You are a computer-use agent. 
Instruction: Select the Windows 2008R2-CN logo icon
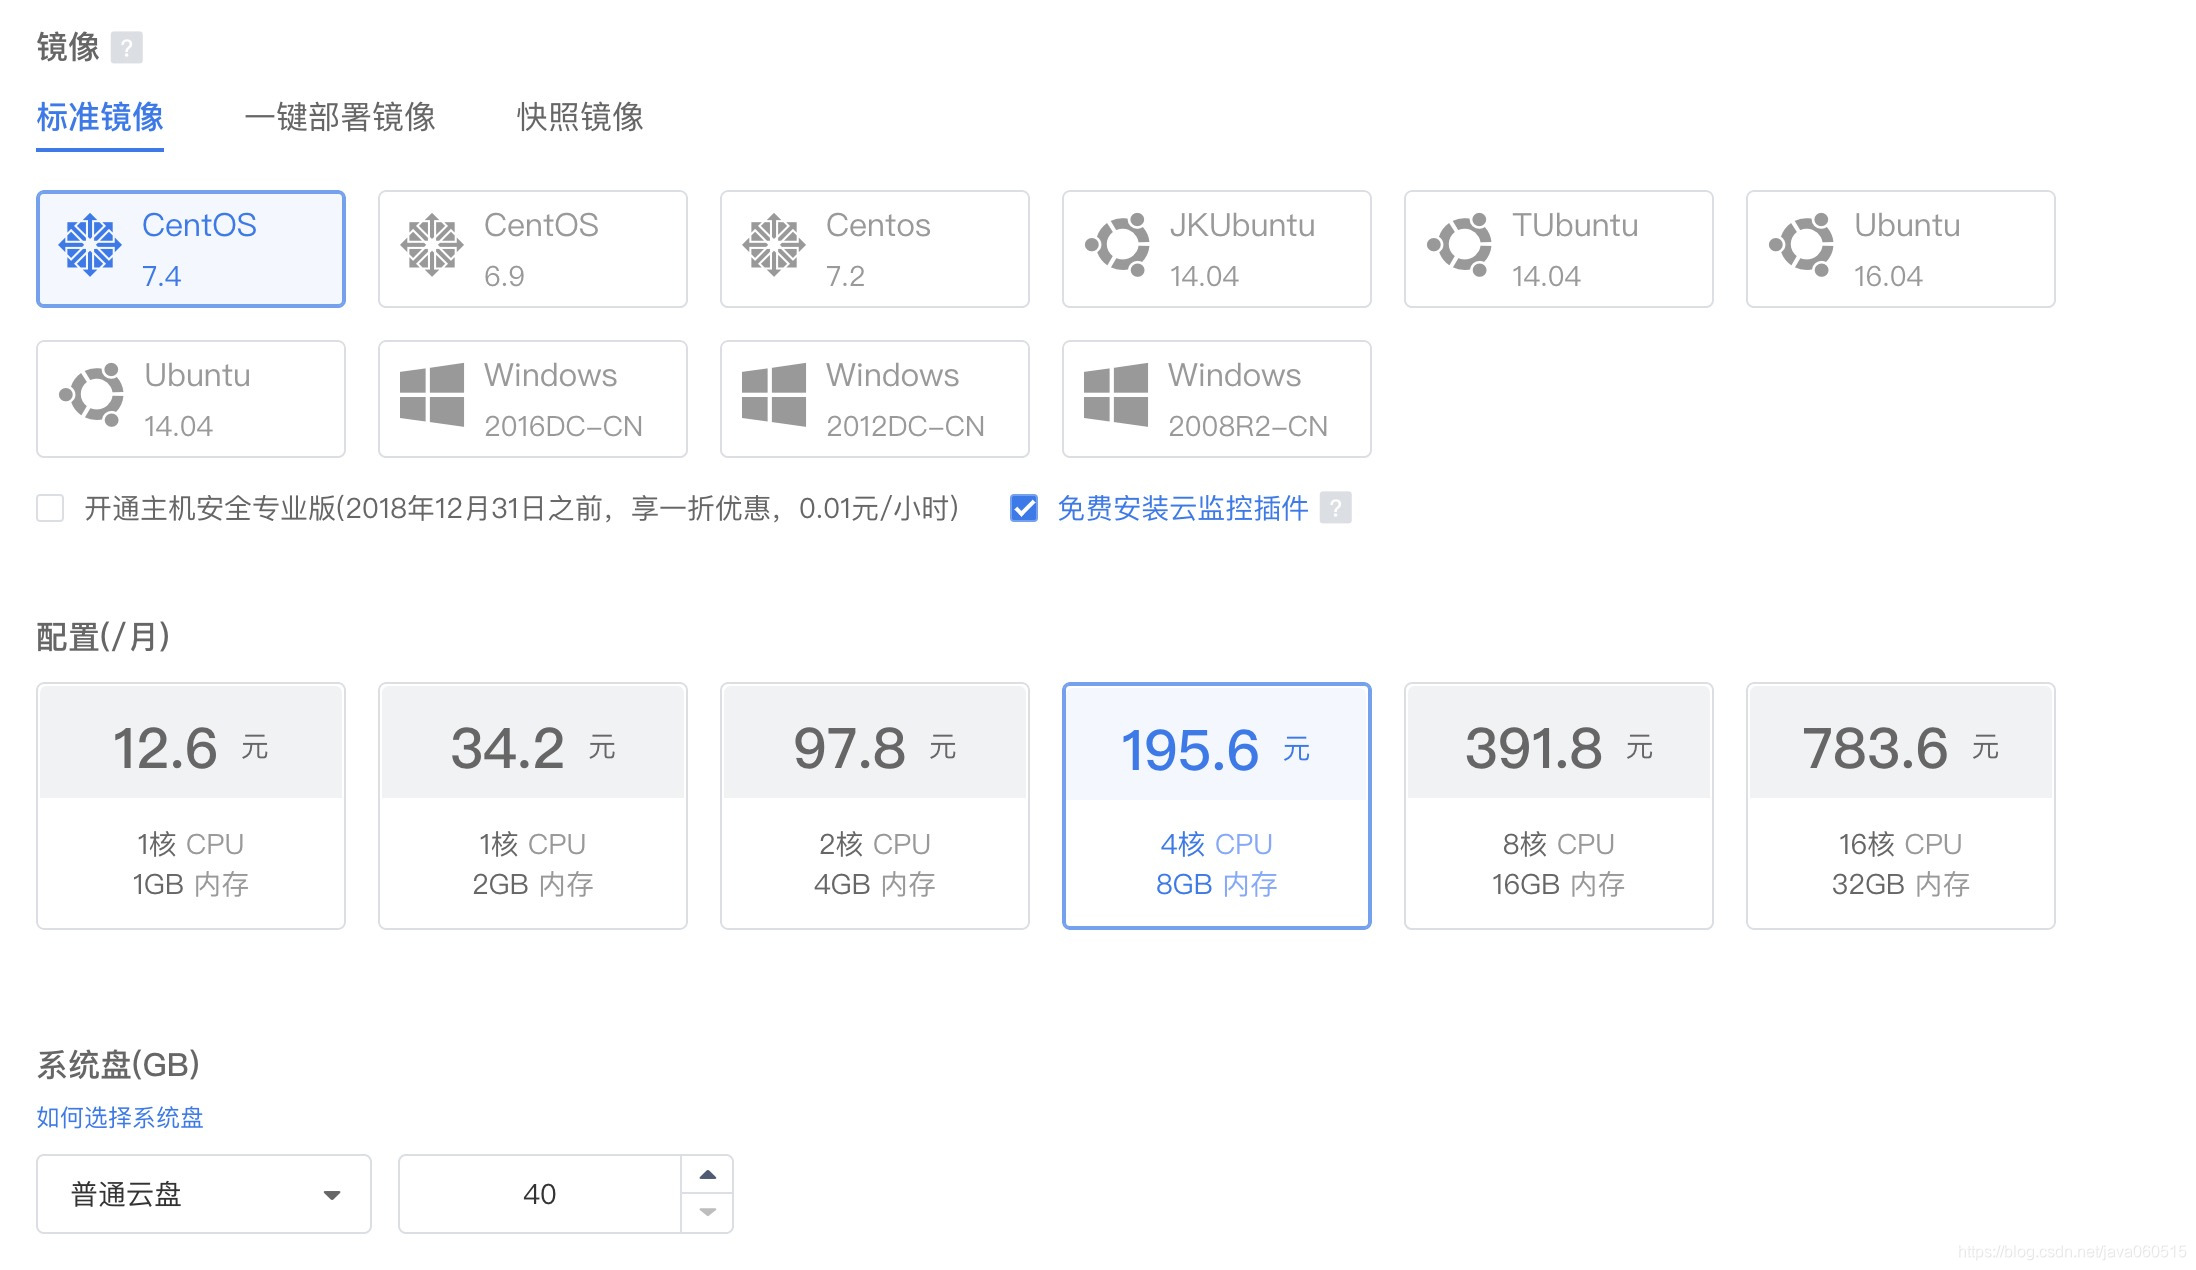pyautogui.click(x=1116, y=395)
